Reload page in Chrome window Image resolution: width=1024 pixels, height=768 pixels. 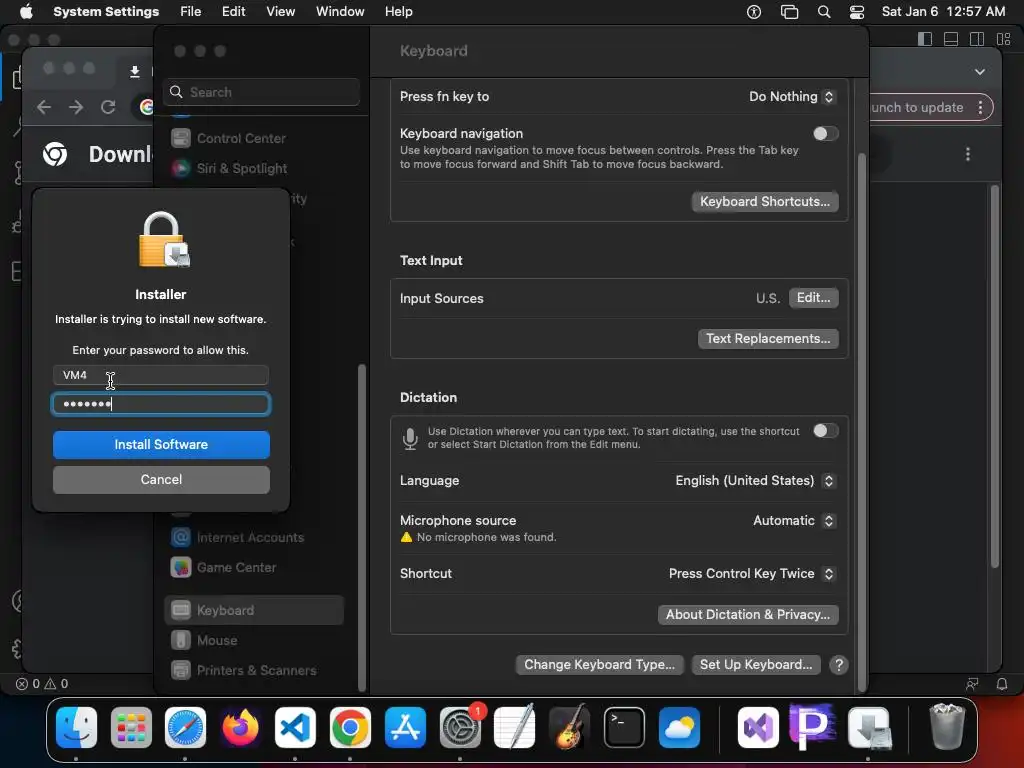(x=108, y=107)
